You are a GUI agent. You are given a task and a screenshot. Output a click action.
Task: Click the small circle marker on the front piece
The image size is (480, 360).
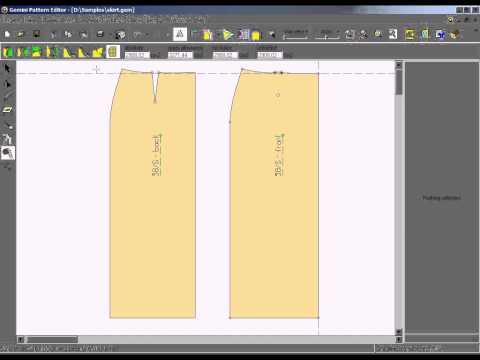point(278,95)
